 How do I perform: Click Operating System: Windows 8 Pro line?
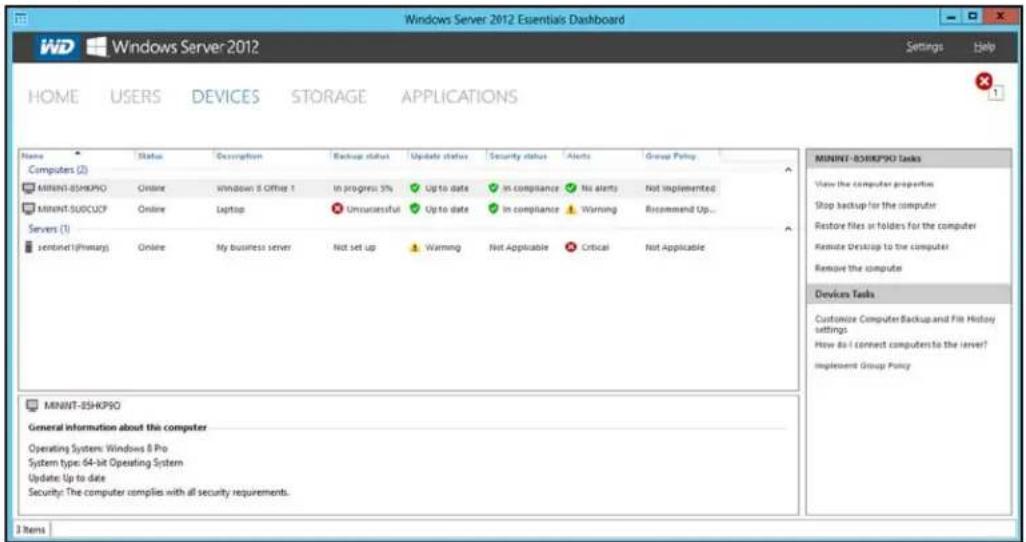pos(97,449)
